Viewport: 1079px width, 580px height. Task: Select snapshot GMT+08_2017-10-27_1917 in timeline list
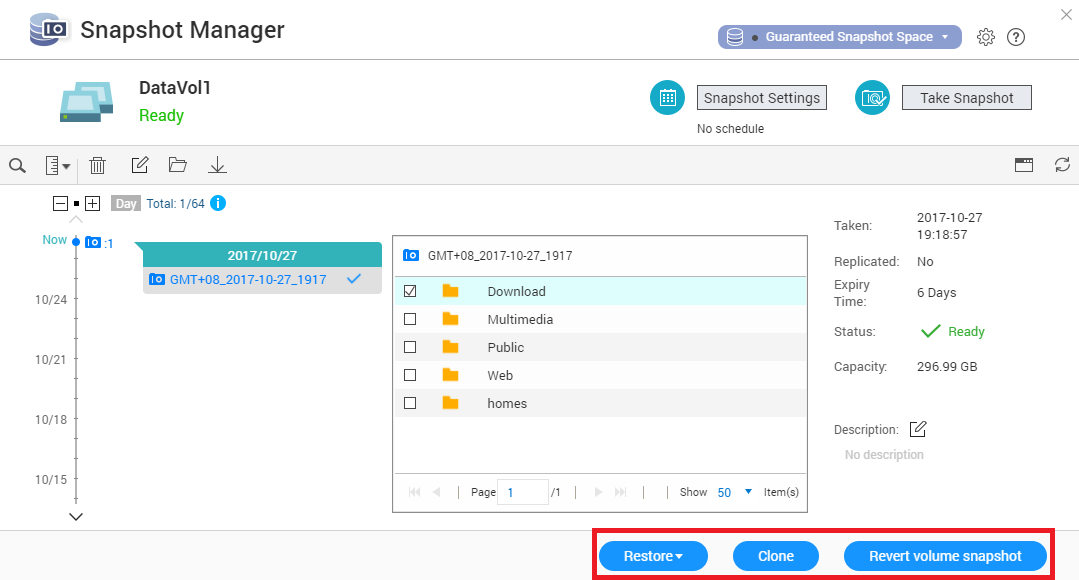click(248, 280)
